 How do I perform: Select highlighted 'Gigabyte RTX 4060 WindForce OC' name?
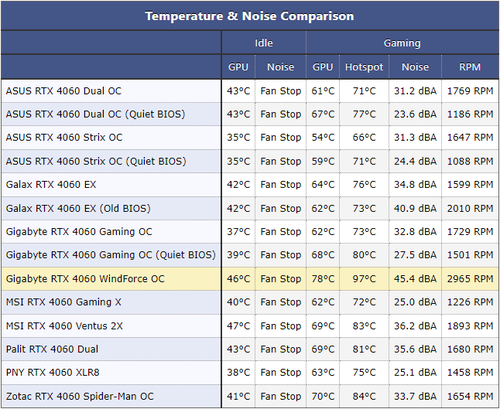point(85,279)
